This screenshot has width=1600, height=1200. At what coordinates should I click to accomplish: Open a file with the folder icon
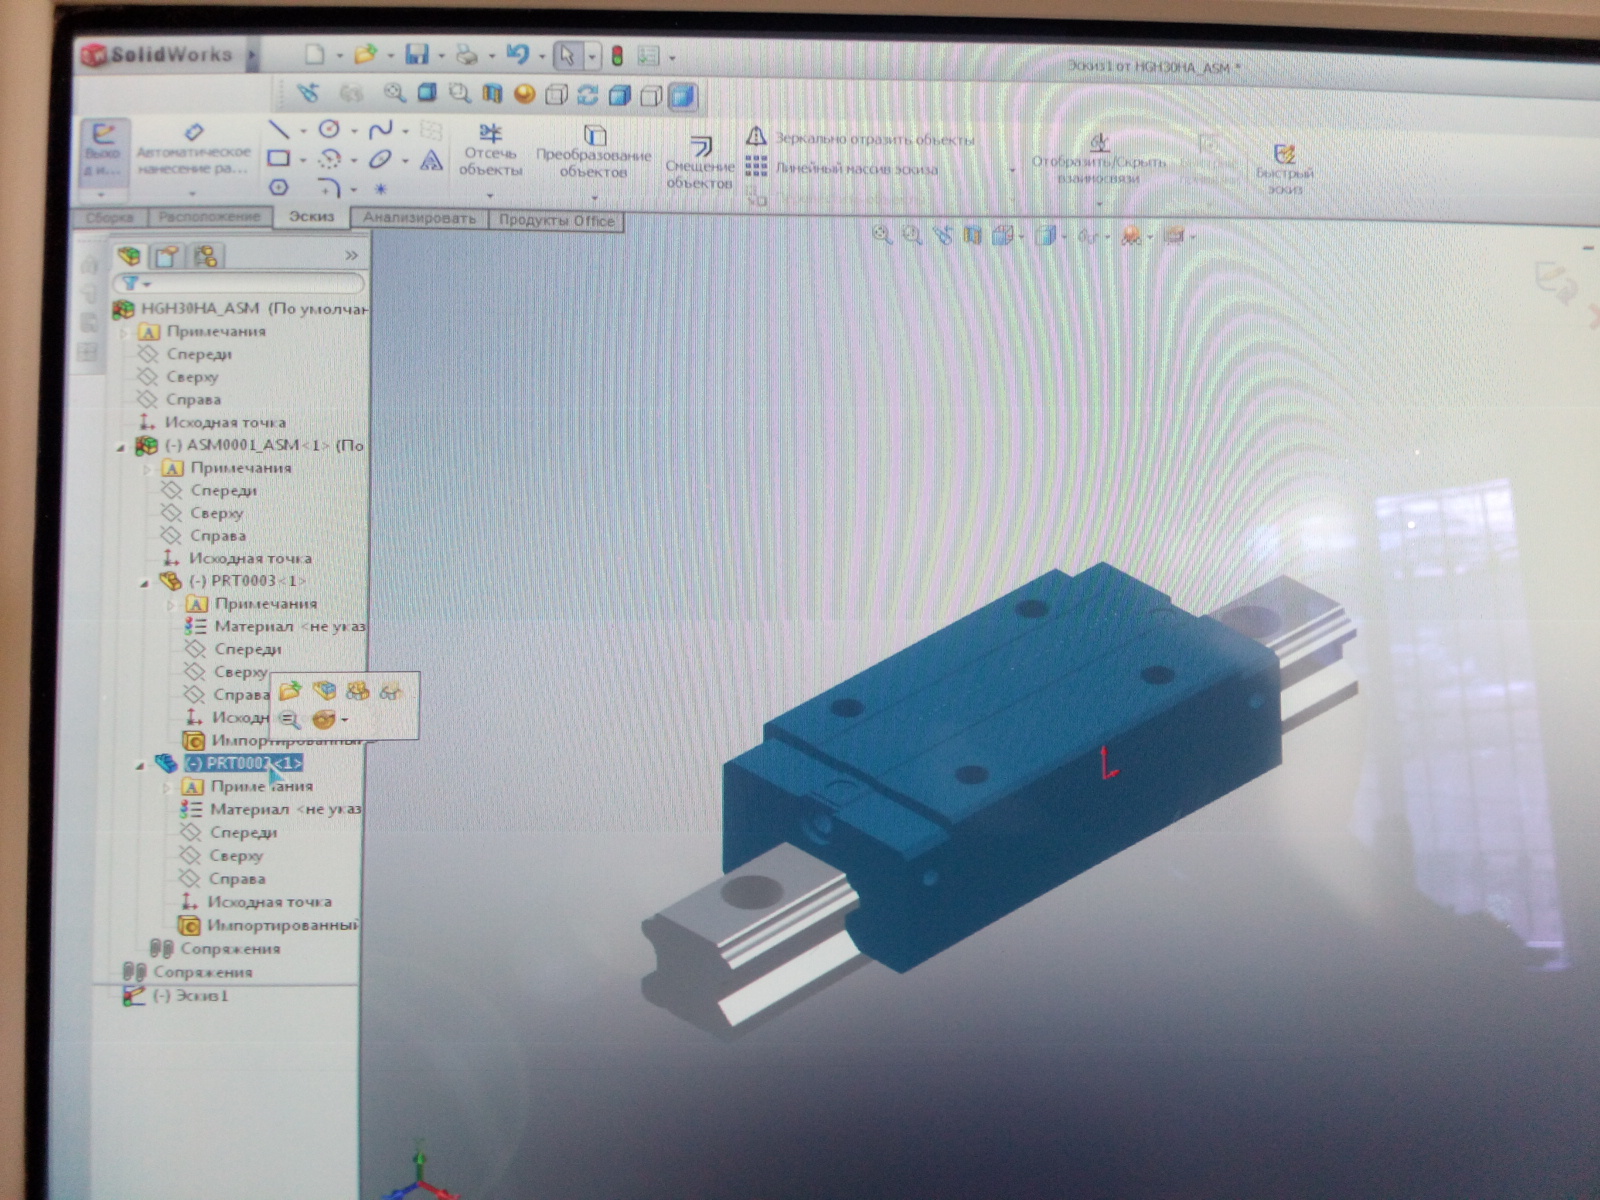click(365, 54)
